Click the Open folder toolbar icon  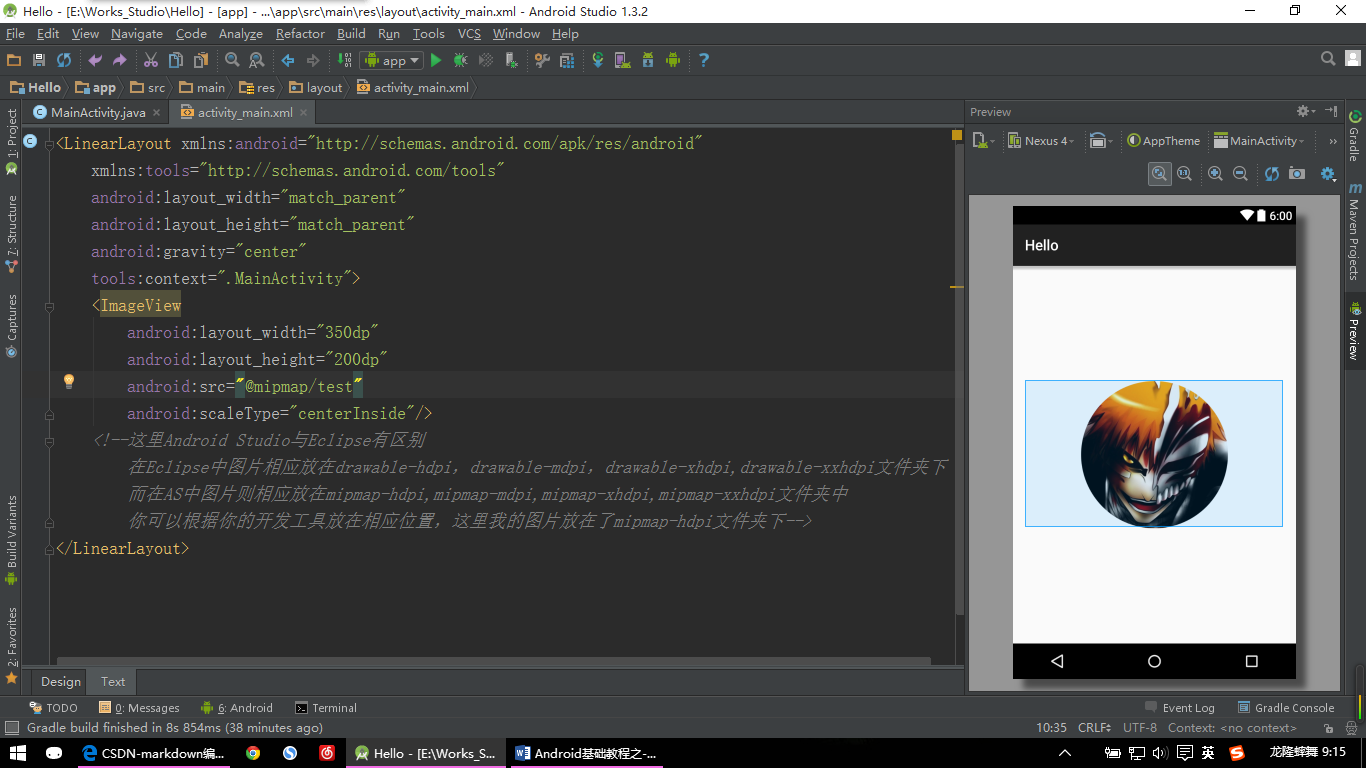pyautogui.click(x=14, y=60)
